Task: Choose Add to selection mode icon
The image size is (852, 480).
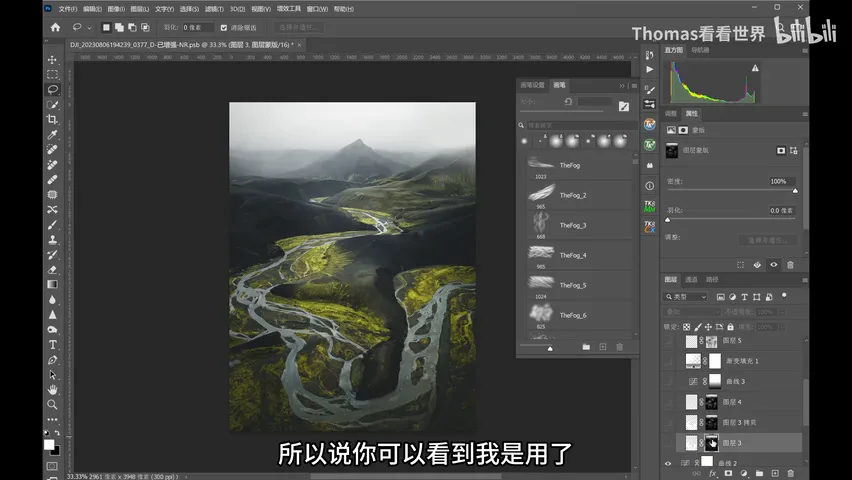Action: [119, 27]
